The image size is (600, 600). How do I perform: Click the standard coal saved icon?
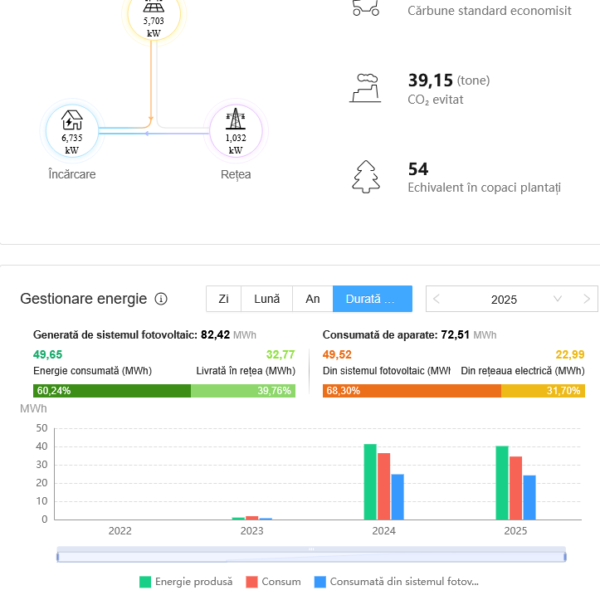[365, 8]
